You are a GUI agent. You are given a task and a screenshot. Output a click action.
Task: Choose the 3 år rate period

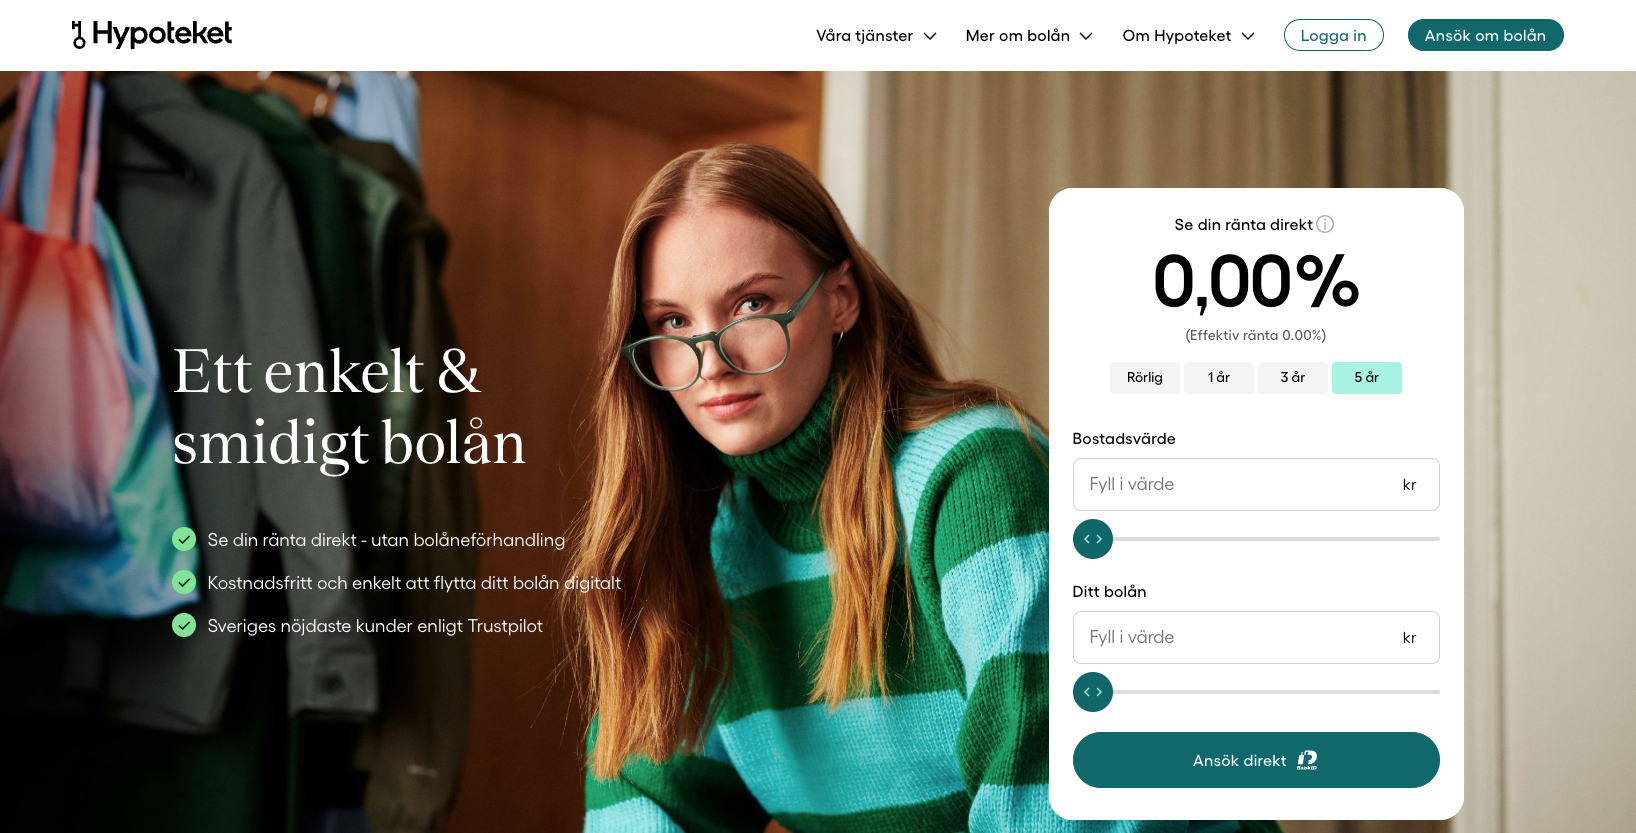click(x=1293, y=378)
